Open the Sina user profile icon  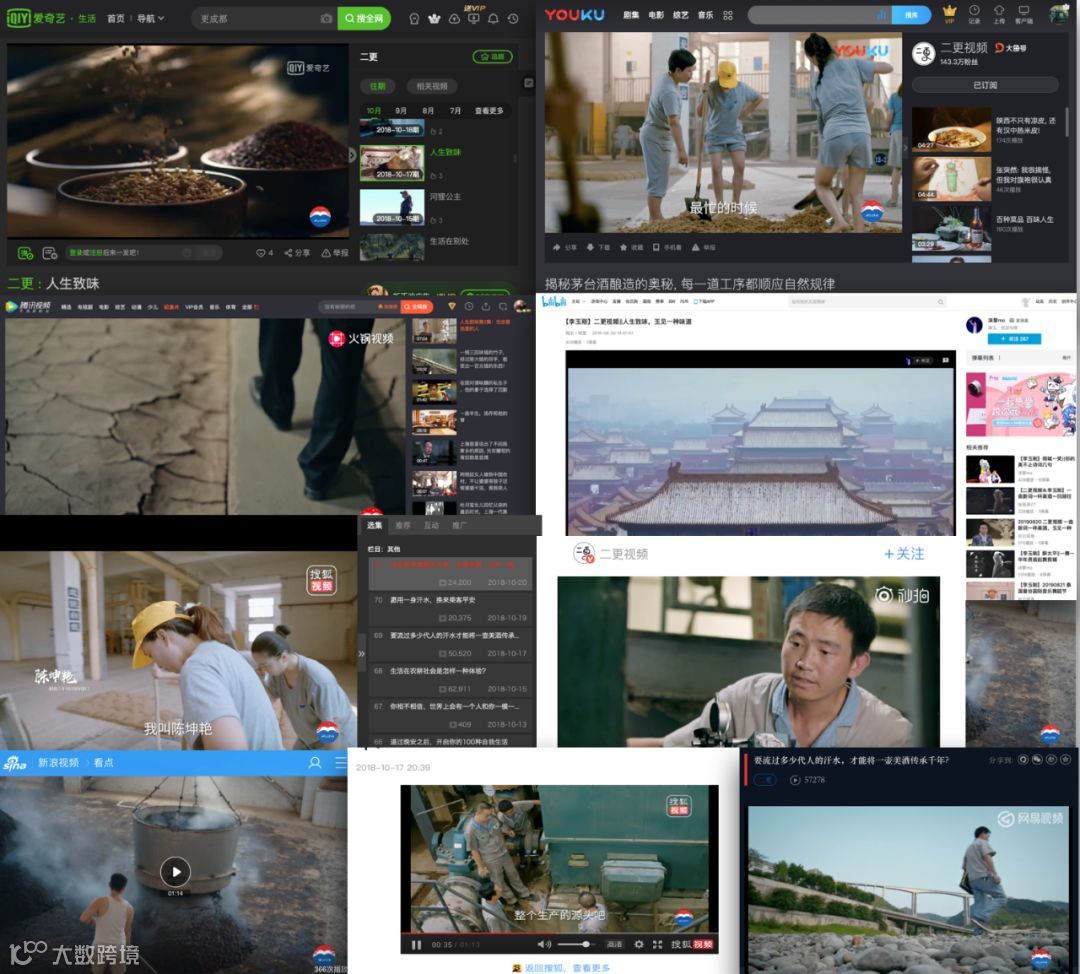tap(315, 763)
